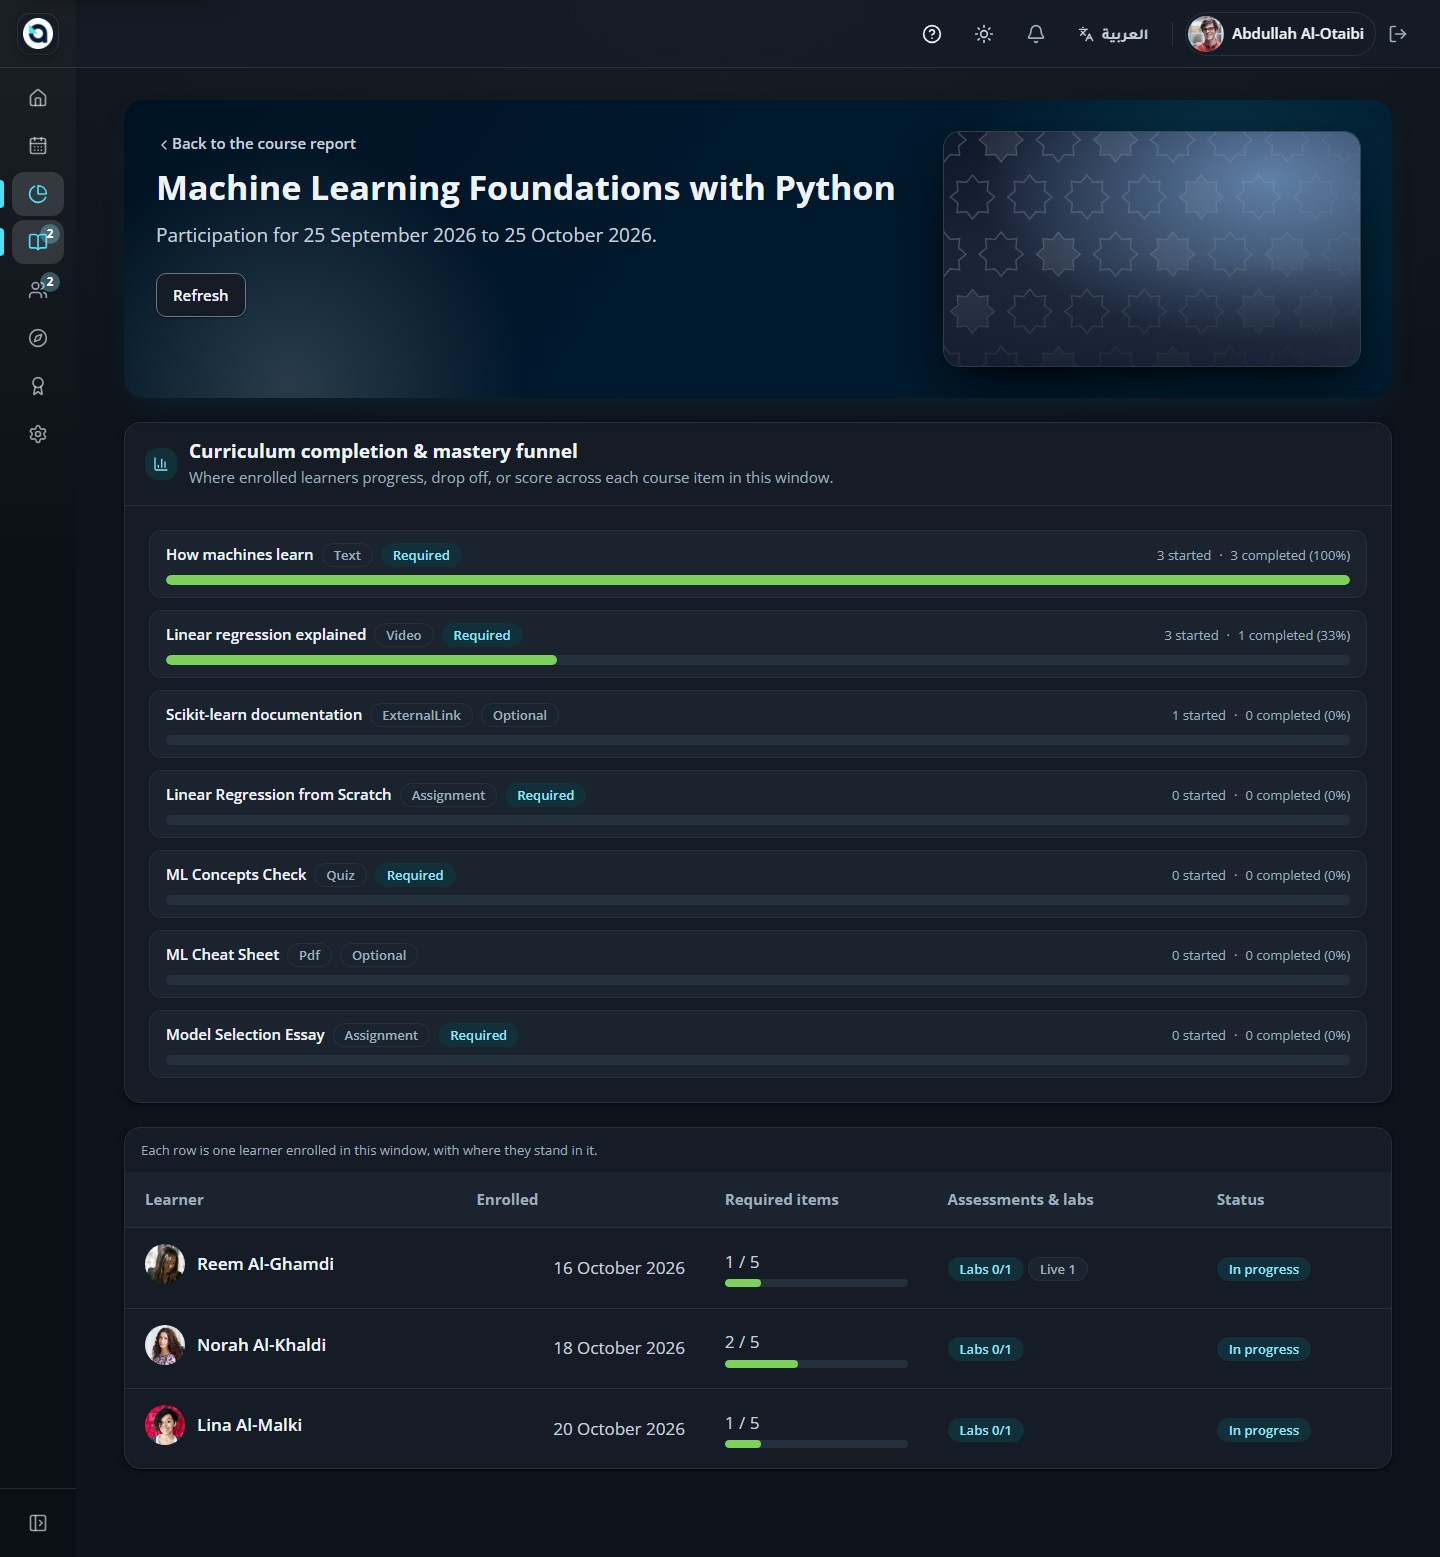Select the Enrolled column header
Screen dimensions: 1440x1557
[x=507, y=1200]
